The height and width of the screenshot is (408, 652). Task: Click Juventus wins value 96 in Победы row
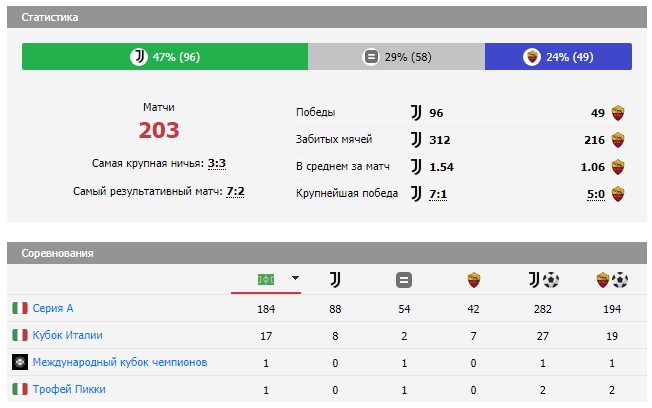click(x=436, y=113)
